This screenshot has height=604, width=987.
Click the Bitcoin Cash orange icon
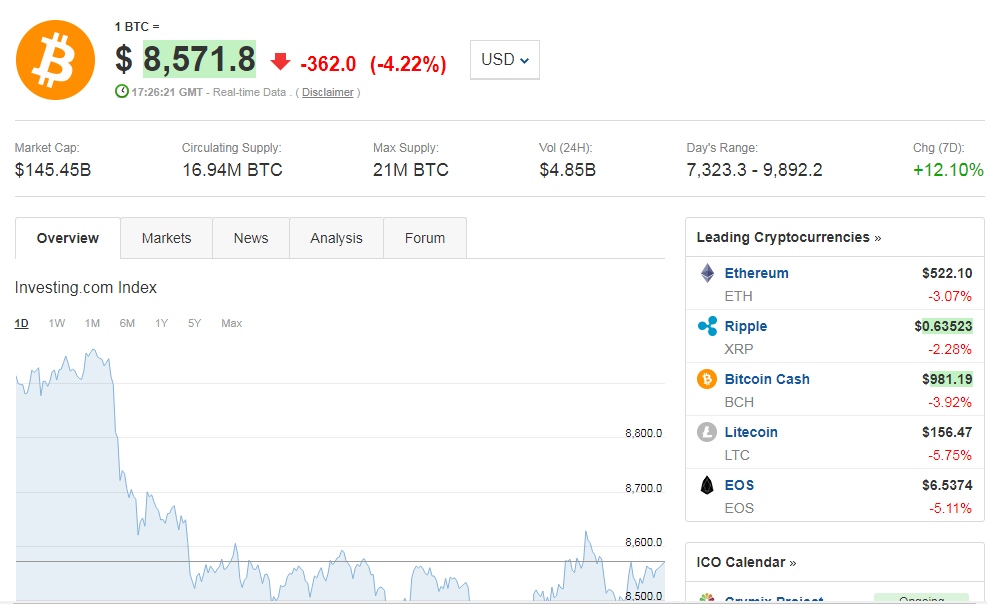[707, 379]
